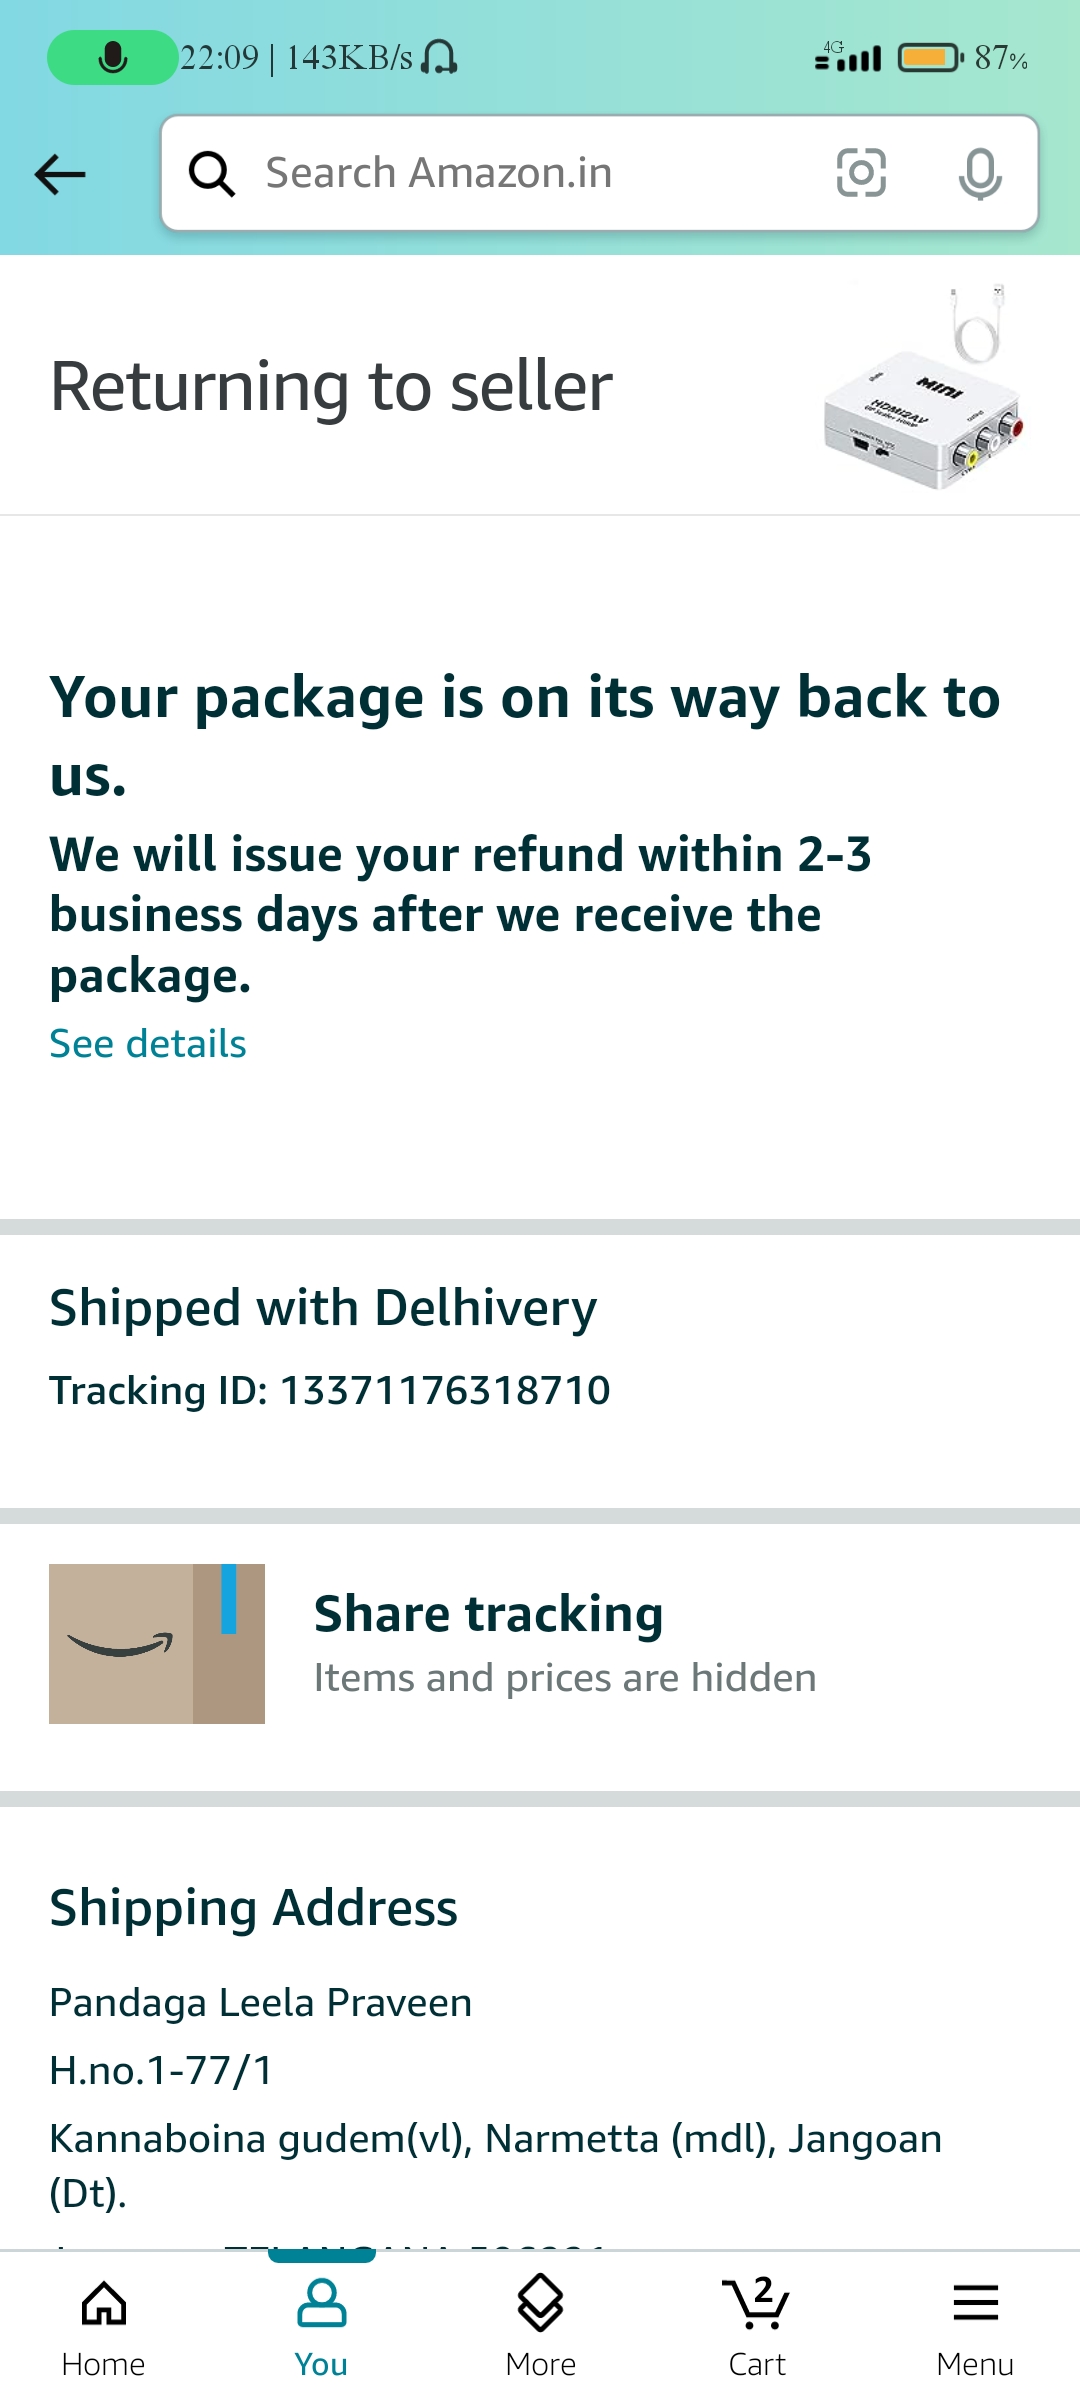Viewport: 1080px width, 2400px height.
Task: Tap the green microphone recording indicator
Action: (112, 58)
